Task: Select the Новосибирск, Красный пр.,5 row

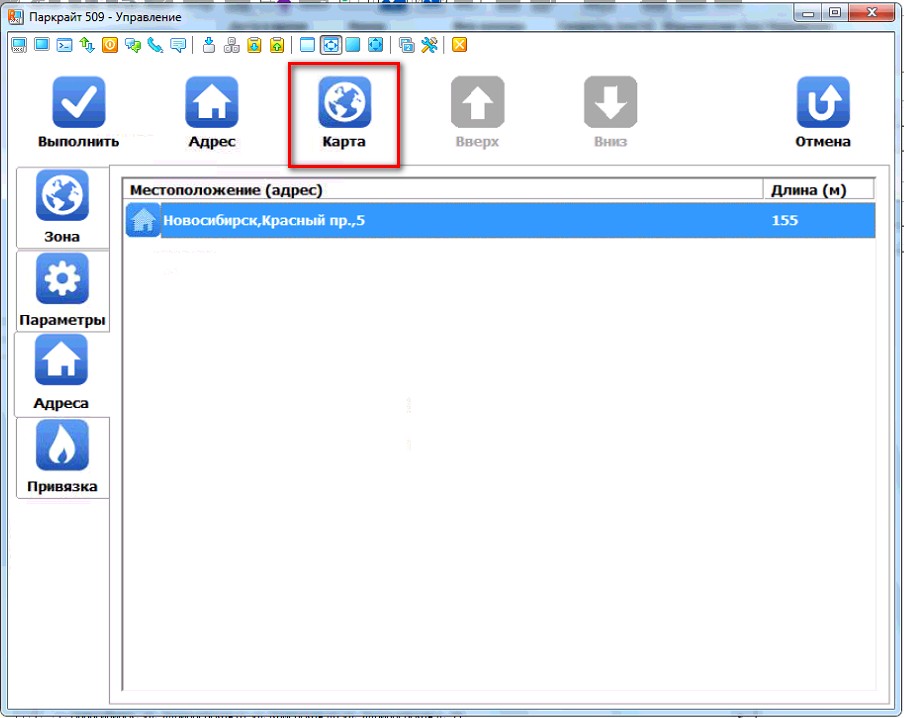Action: pyautogui.click(x=450, y=220)
